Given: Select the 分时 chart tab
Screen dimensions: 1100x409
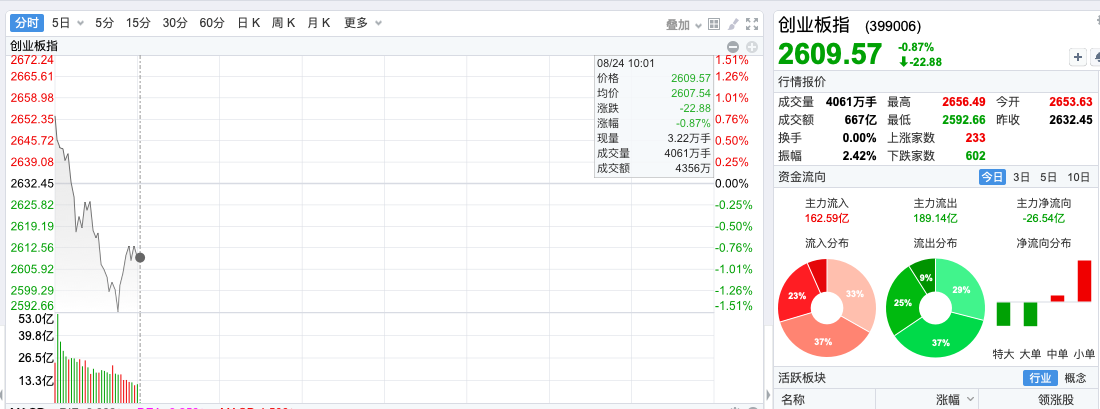Looking at the screenshot, I should point(29,23).
